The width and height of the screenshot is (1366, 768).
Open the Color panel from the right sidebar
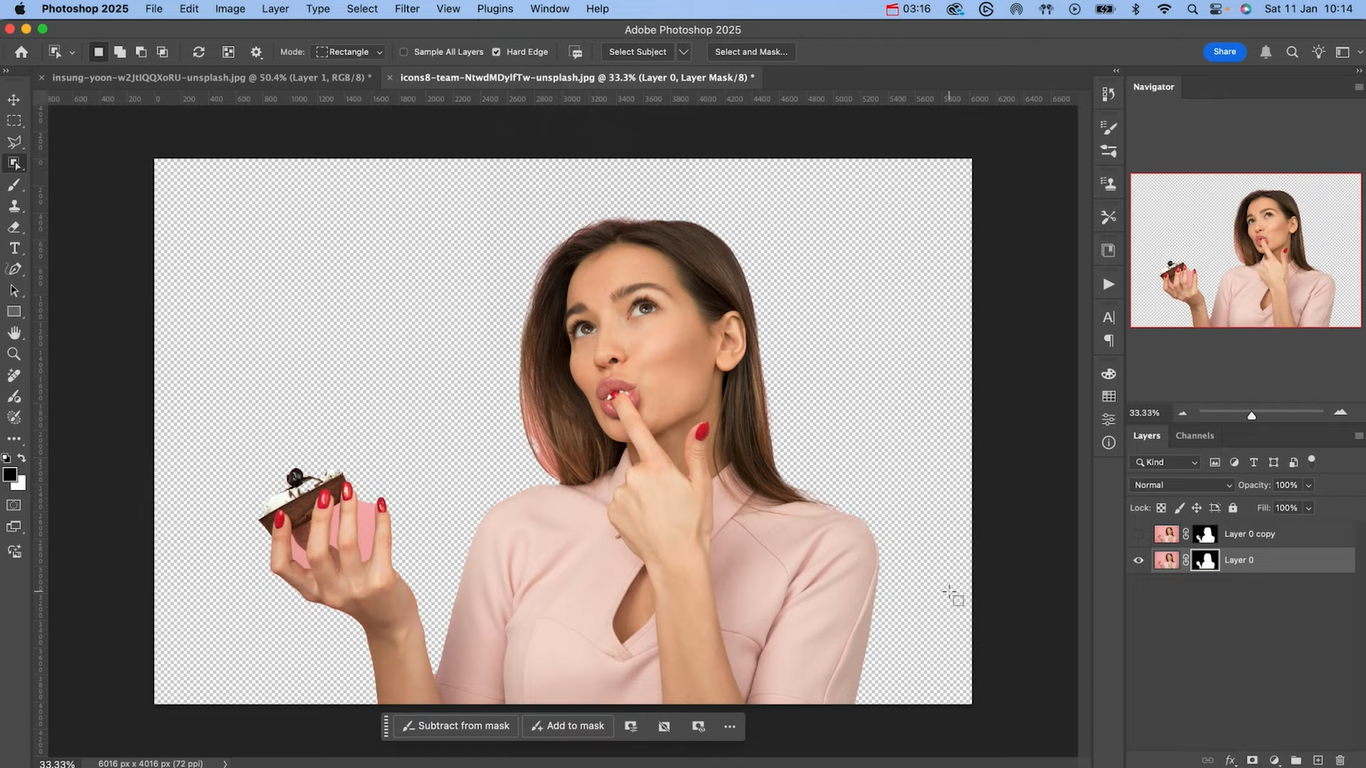(1108, 372)
